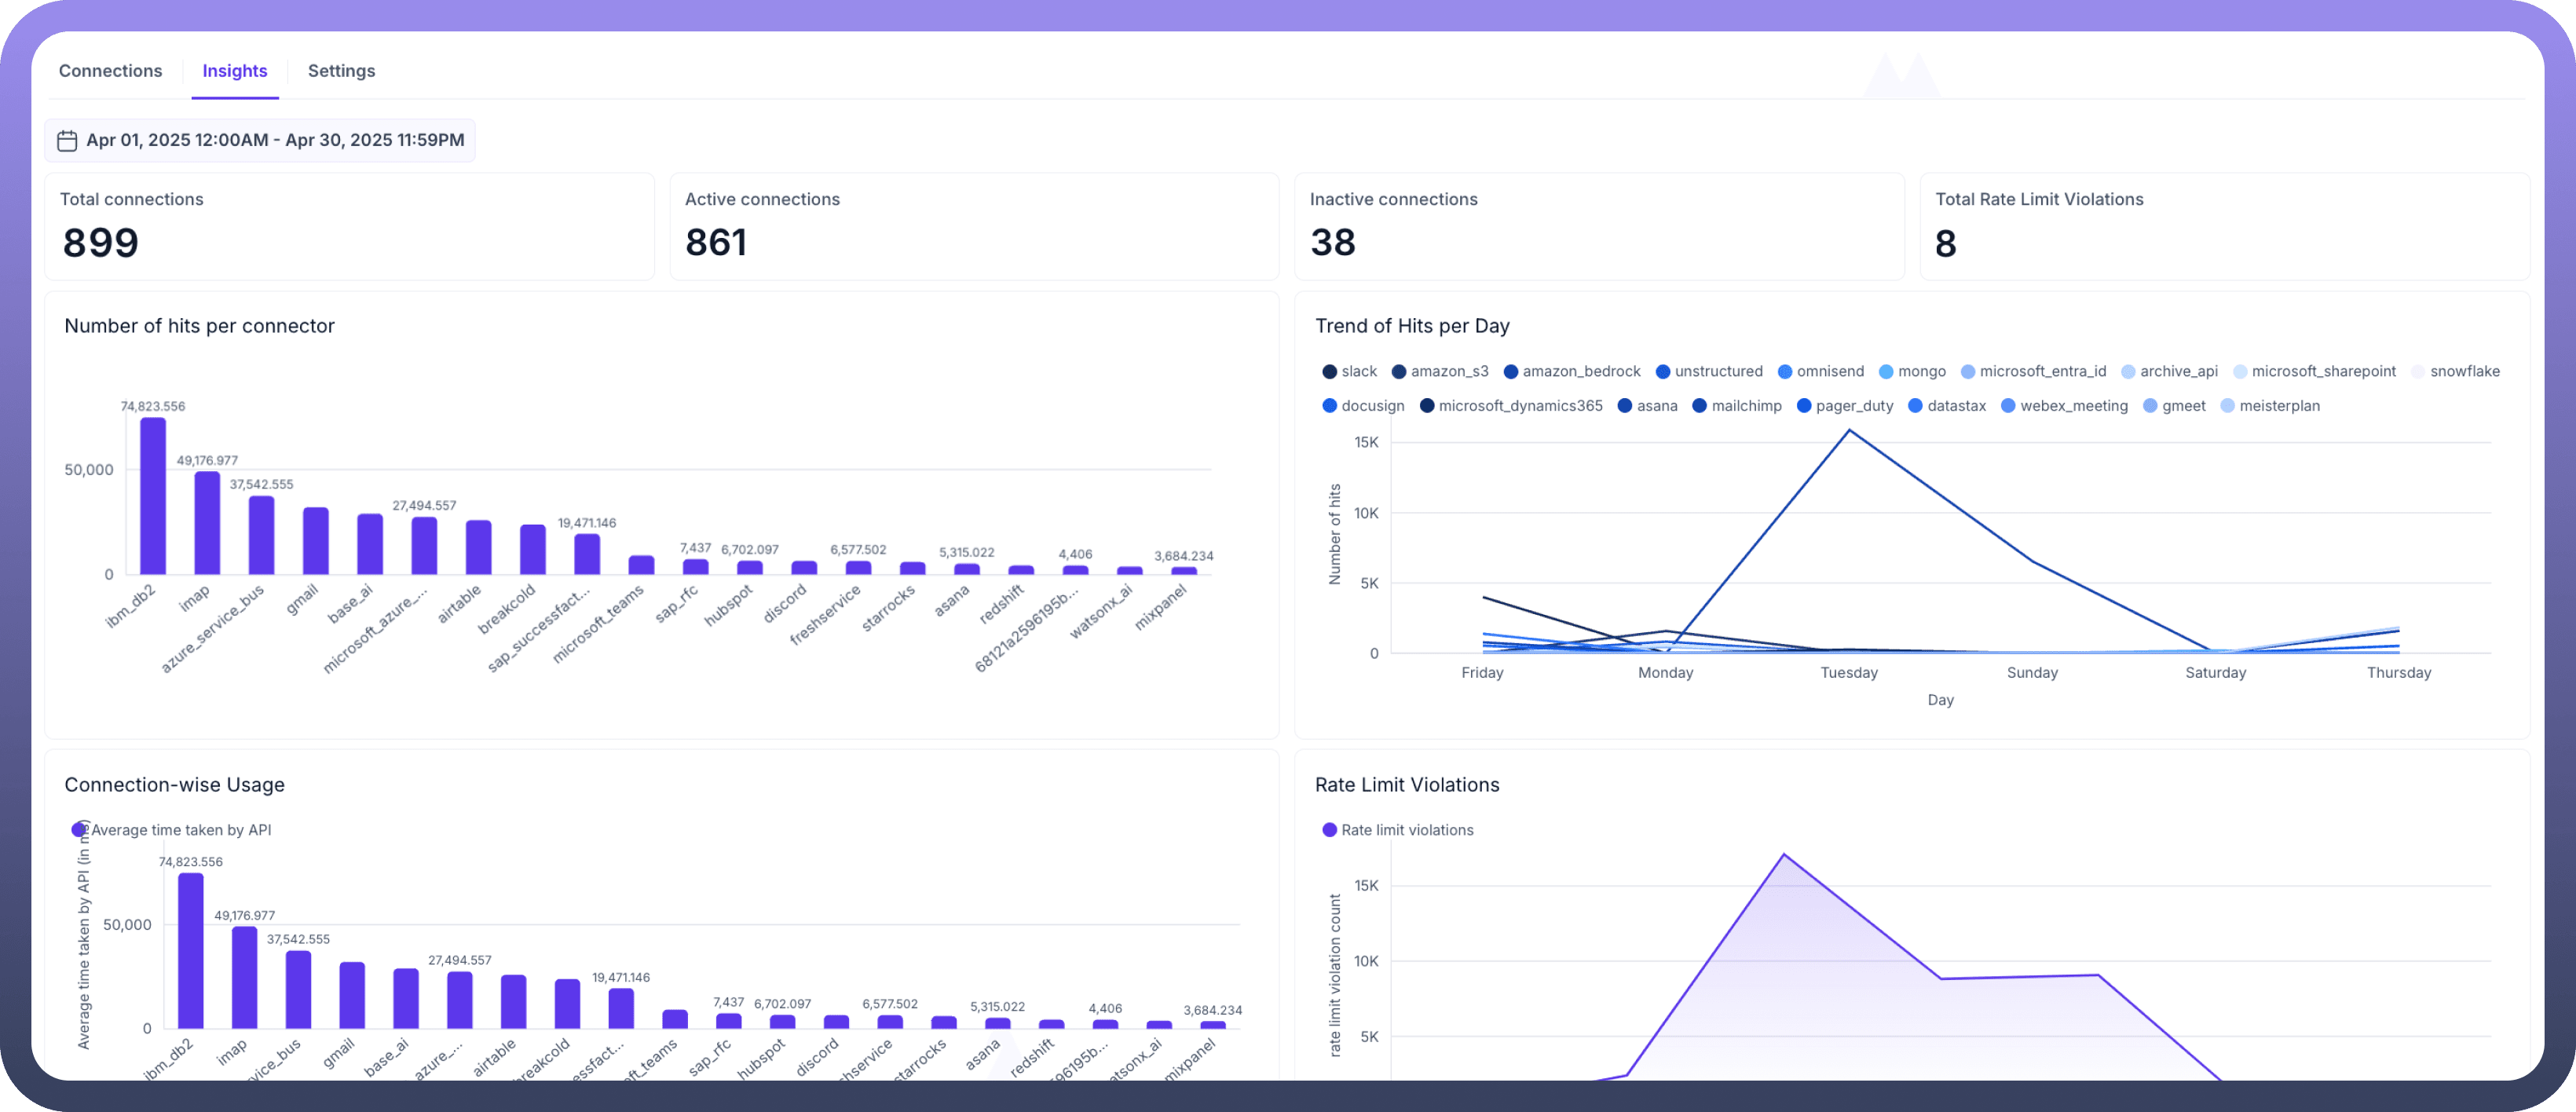Toggle the Rate limit violations legend
This screenshot has width=2576, height=1112.
coord(1329,830)
